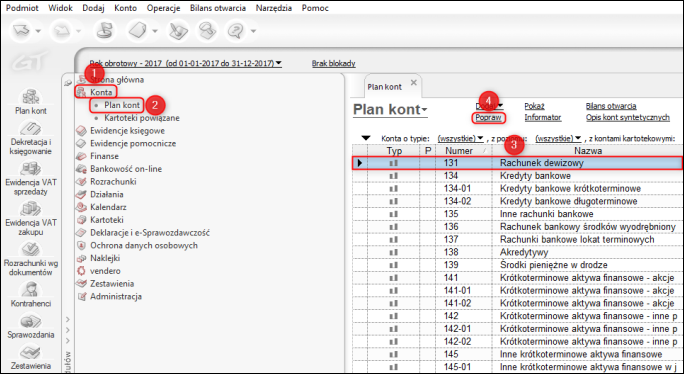Open the z poziomu filter dropdown
684x374 pixels.
coord(559,138)
